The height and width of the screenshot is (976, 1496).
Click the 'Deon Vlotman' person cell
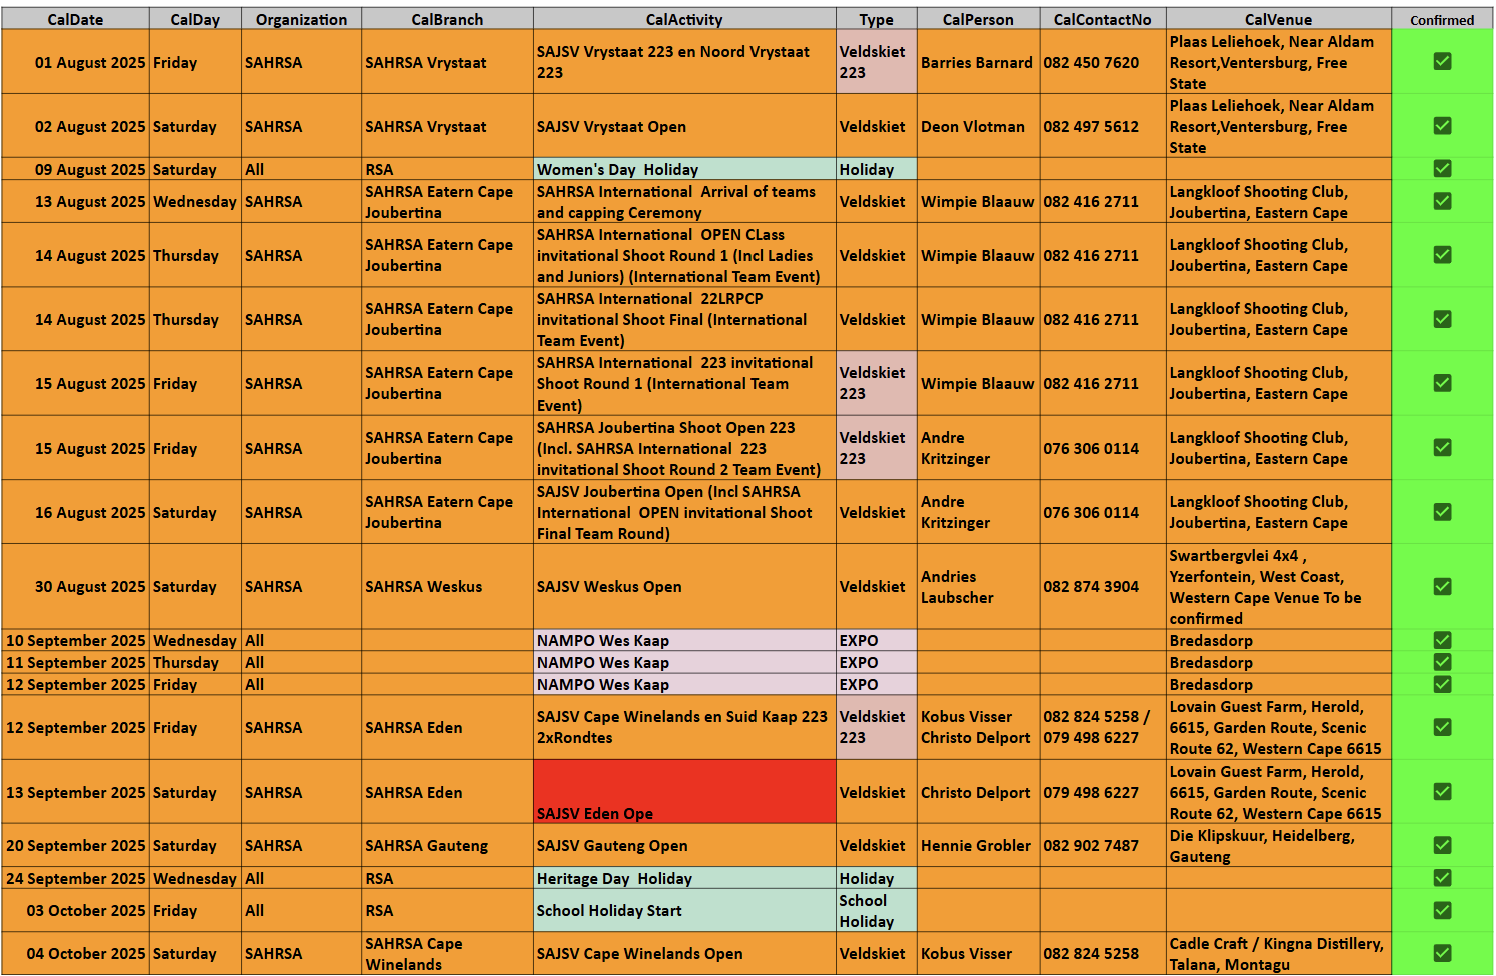coord(978,126)
